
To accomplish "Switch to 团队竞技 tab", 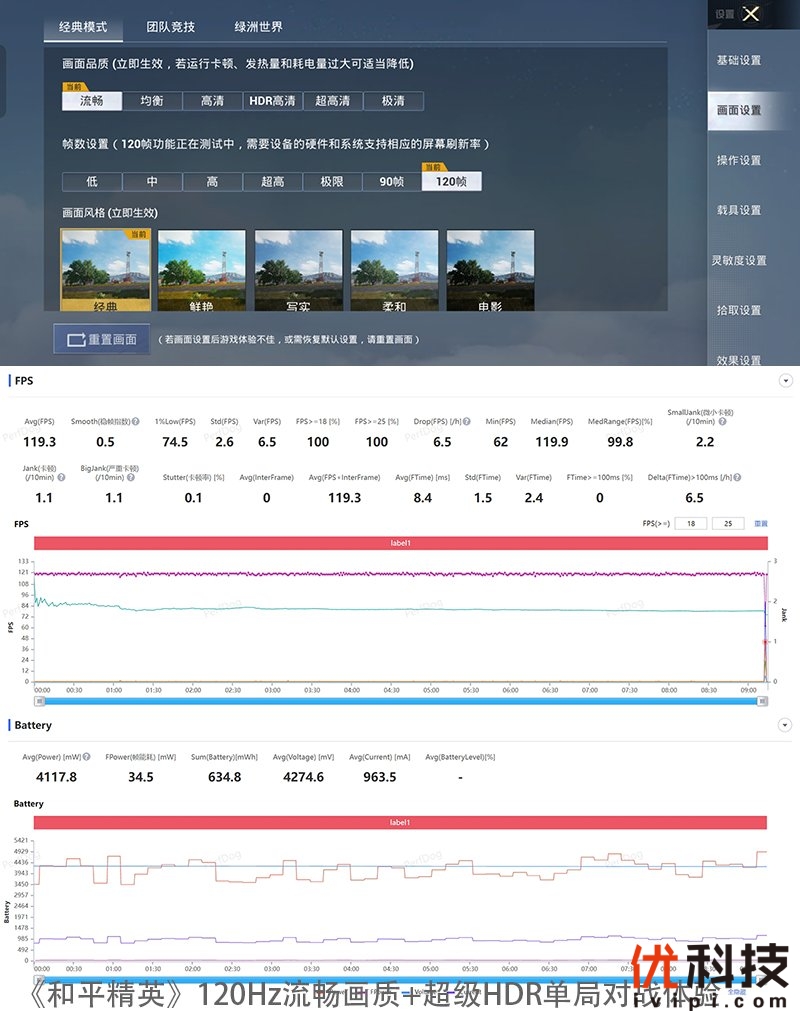I will coord(171,27).
